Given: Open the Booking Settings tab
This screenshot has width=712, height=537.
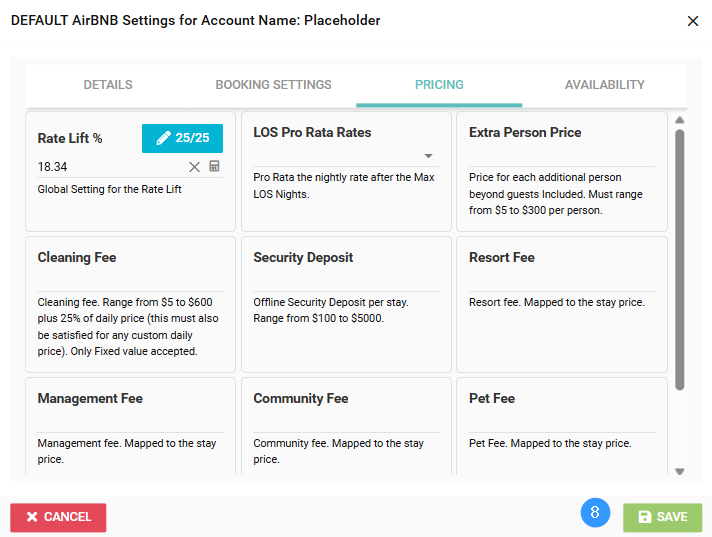Looking at the screenshot, I should (x=273, y=85).
